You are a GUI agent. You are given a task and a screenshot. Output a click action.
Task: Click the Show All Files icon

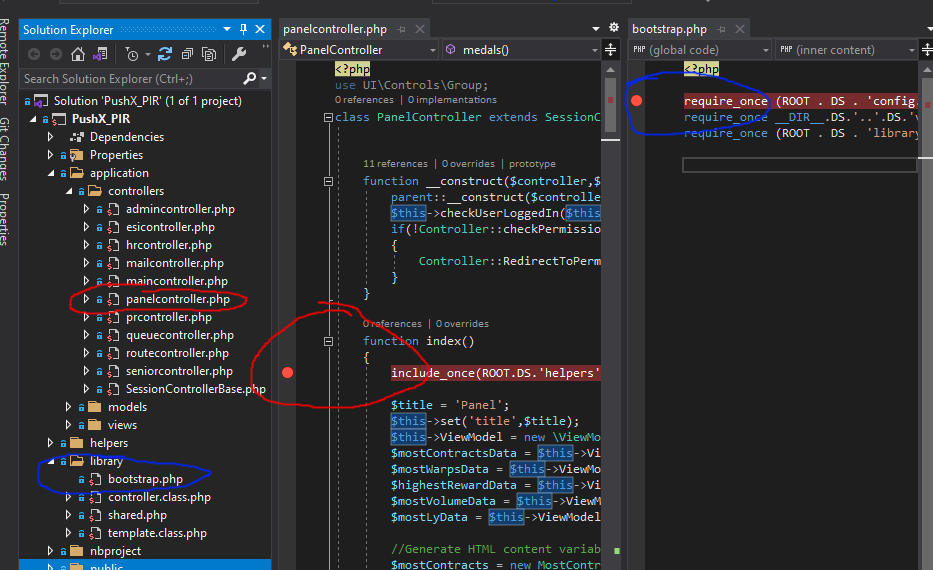(x=209, y=54)
